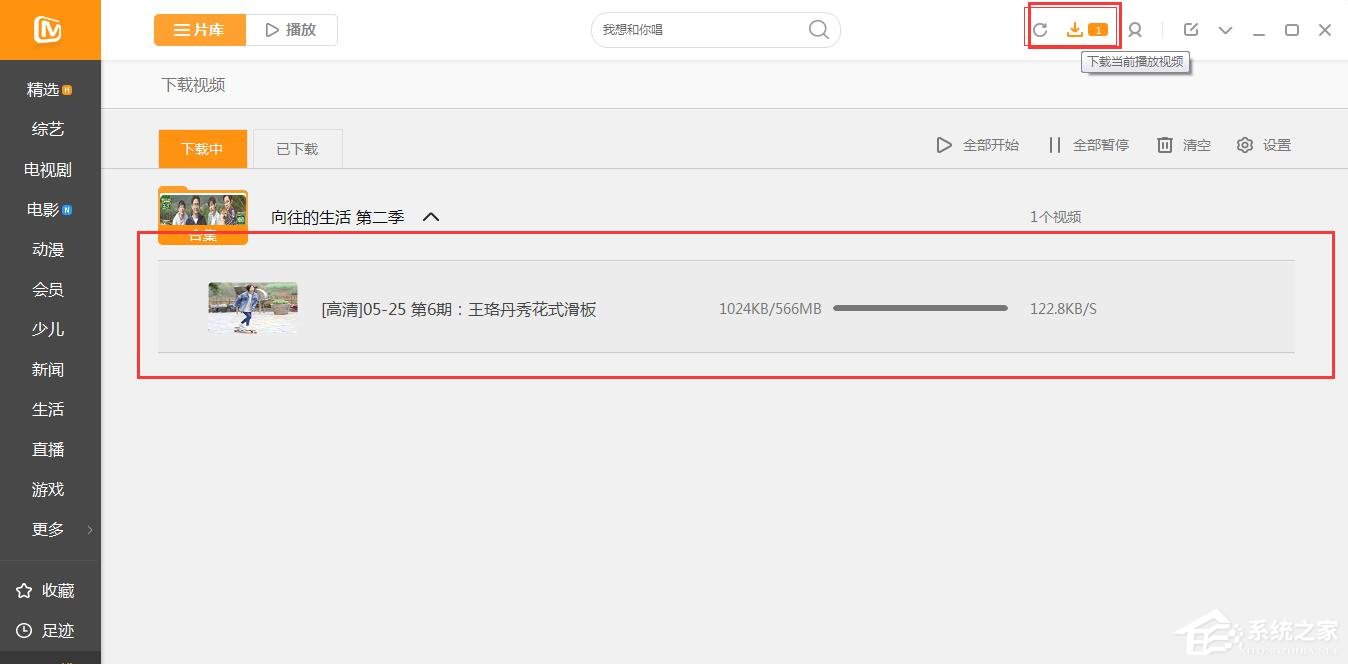Click the refresh icon in the toolbar

pos(1040,30)
